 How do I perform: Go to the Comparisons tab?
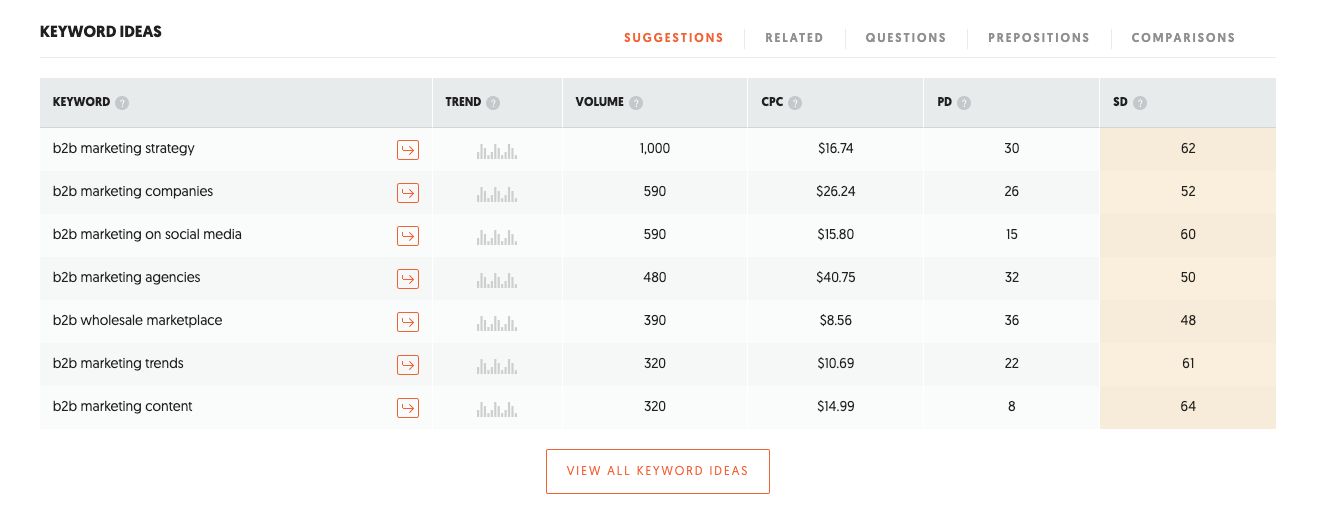click(1183, 38)
